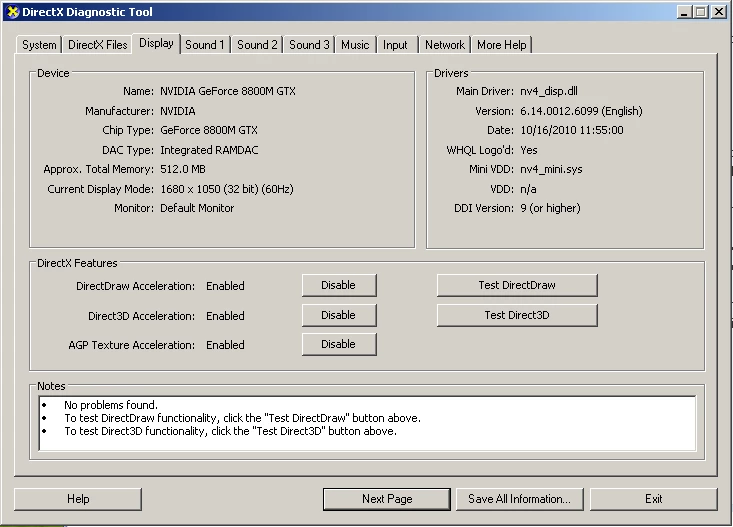The height and width of the screenshot is (527, 733).
Task: Click the '512.0 MB' memory value
Action: pos(183,169)
